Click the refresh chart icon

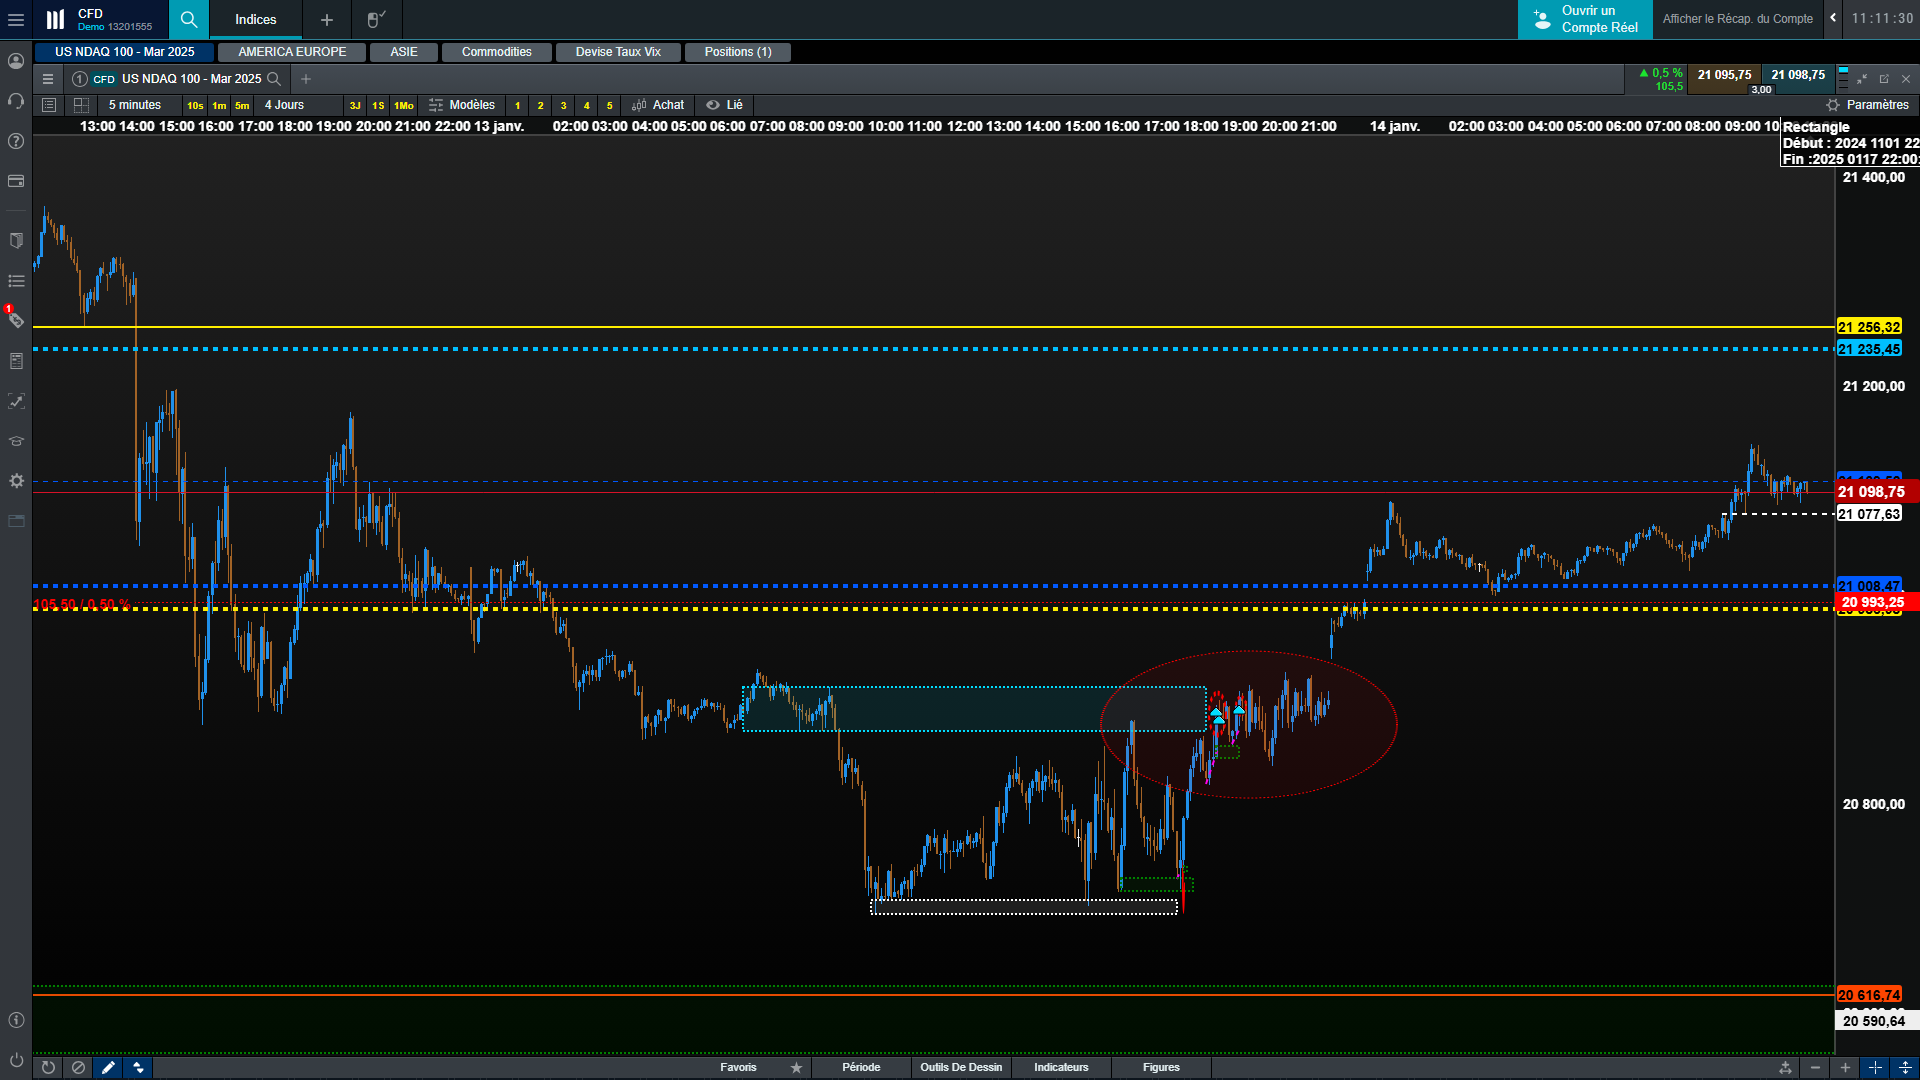tap(48, 1067)
